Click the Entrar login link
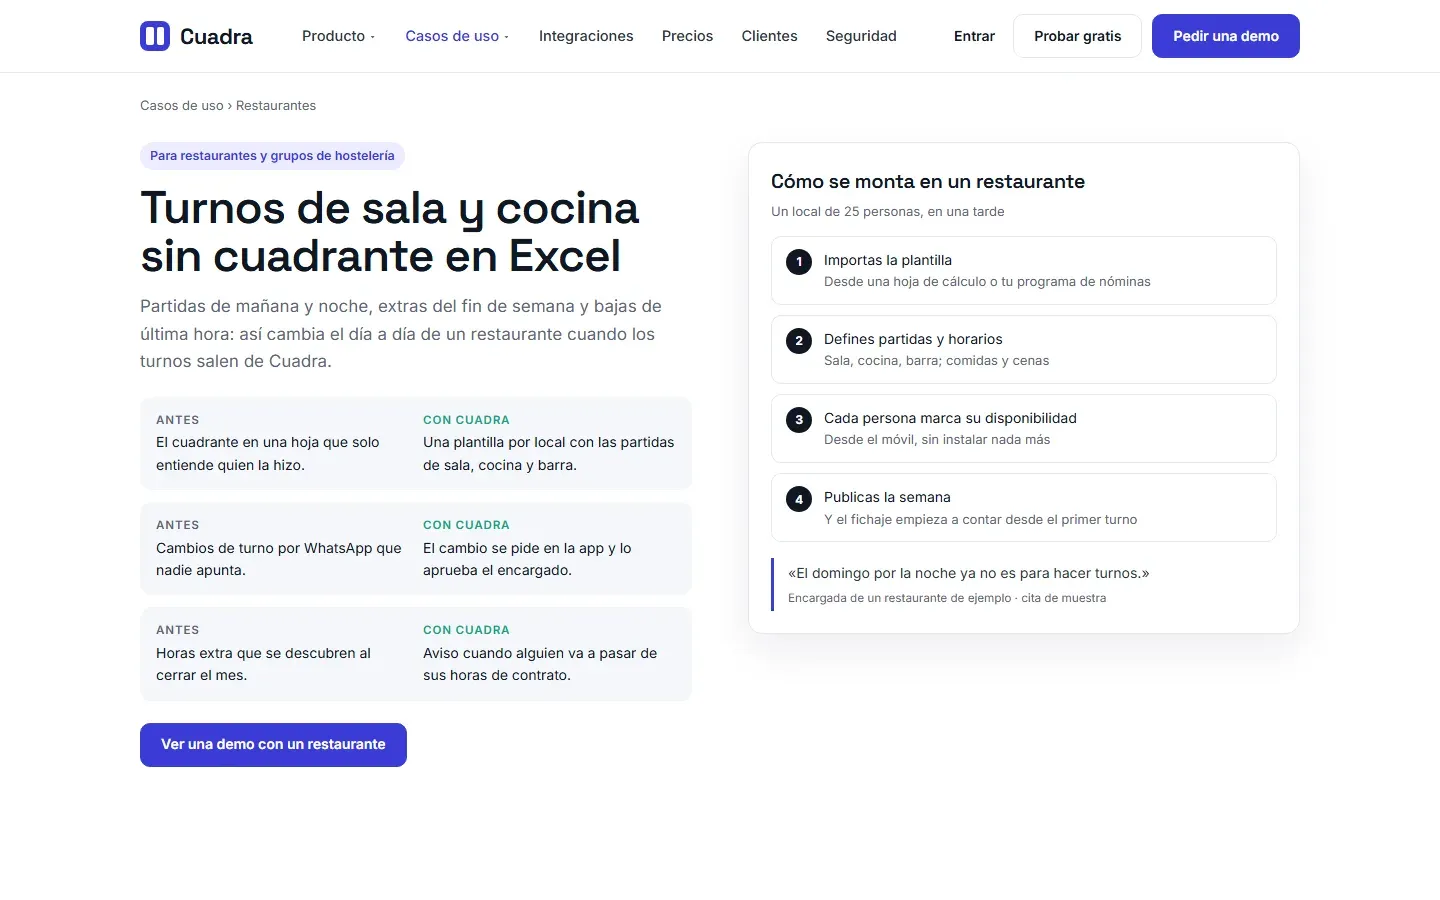Screen dimensions: 1440x900 (974, 36)
